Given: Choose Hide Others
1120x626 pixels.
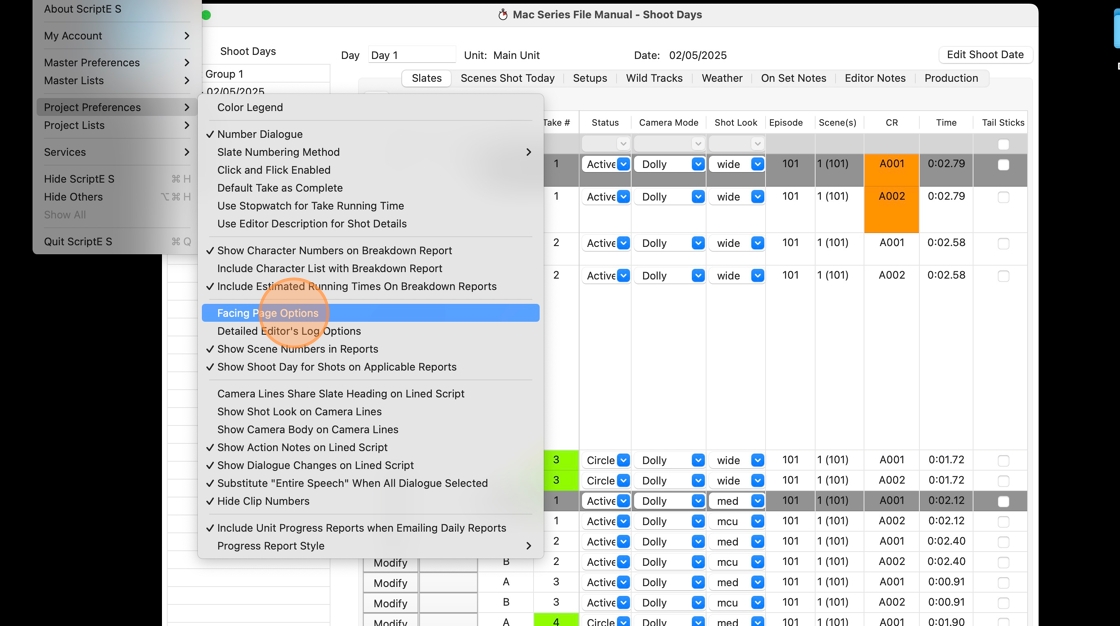Looking at the screenshot, I should (x=116, y=197).
